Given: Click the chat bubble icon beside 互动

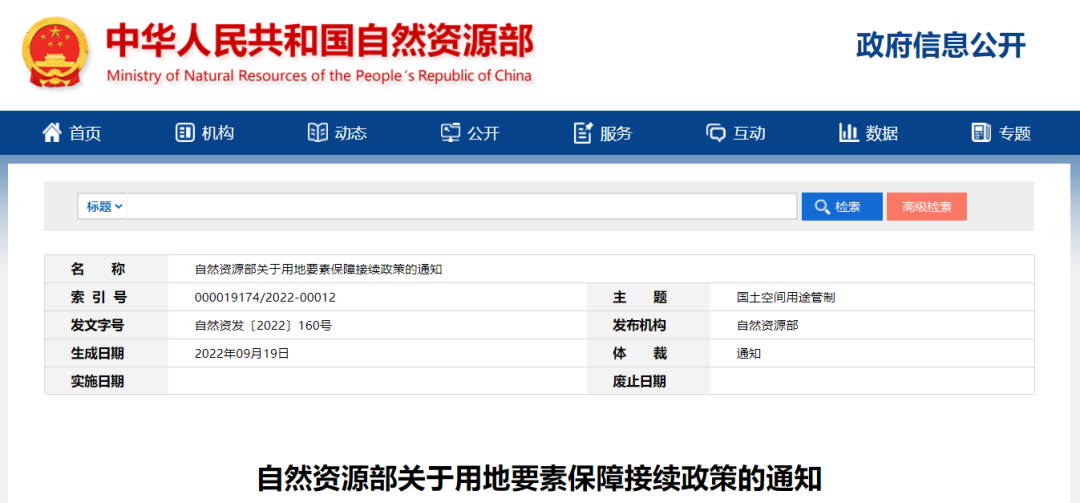Looking at the screenshot, I should [716, 133].
